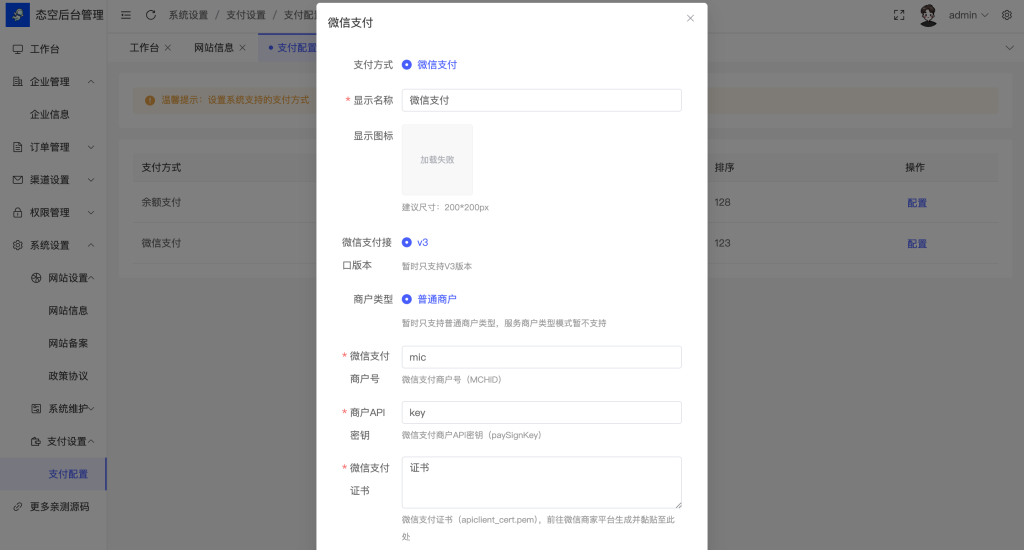Select the 普通商户 merchant type radio
Viewport: 1024px width, 550px height.
click(406, 299)
